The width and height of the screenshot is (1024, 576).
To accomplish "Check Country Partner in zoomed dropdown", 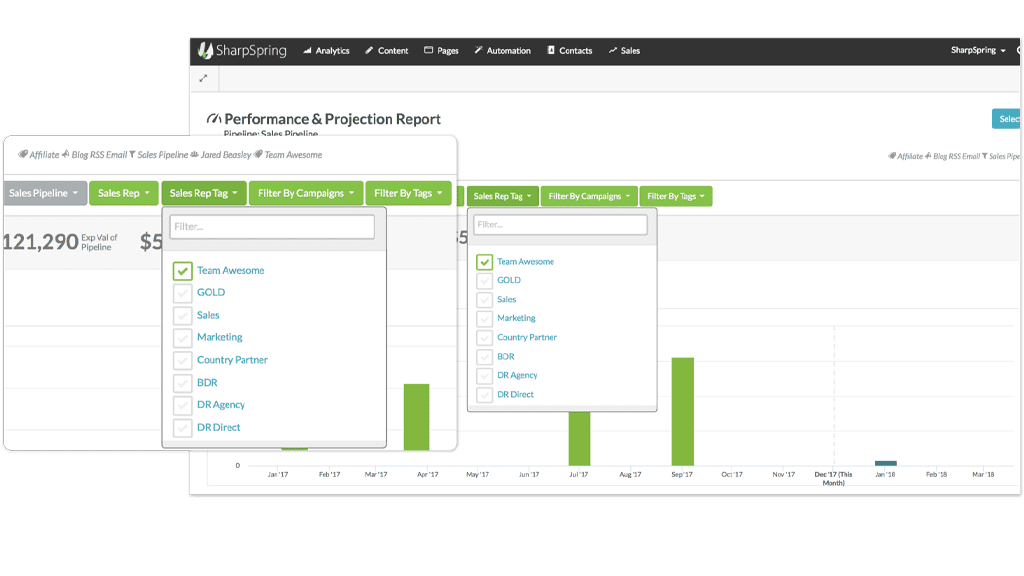I will pyautogui.click(x=183, y=360).
